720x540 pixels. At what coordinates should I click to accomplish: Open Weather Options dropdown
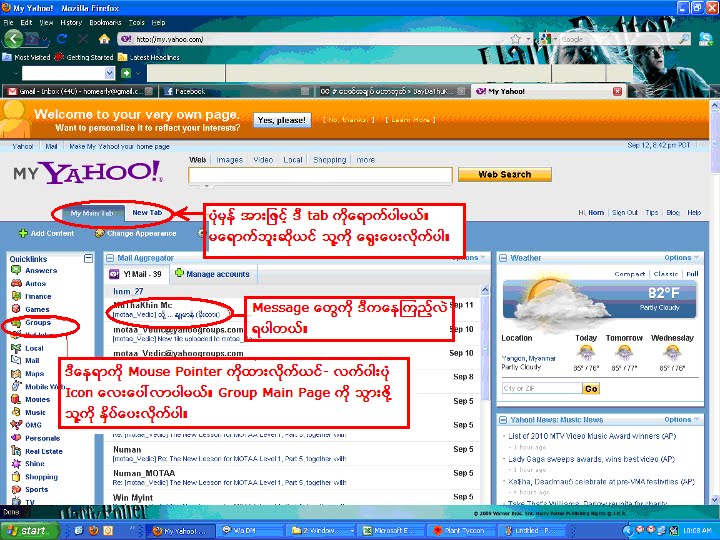tap(681, 258)
